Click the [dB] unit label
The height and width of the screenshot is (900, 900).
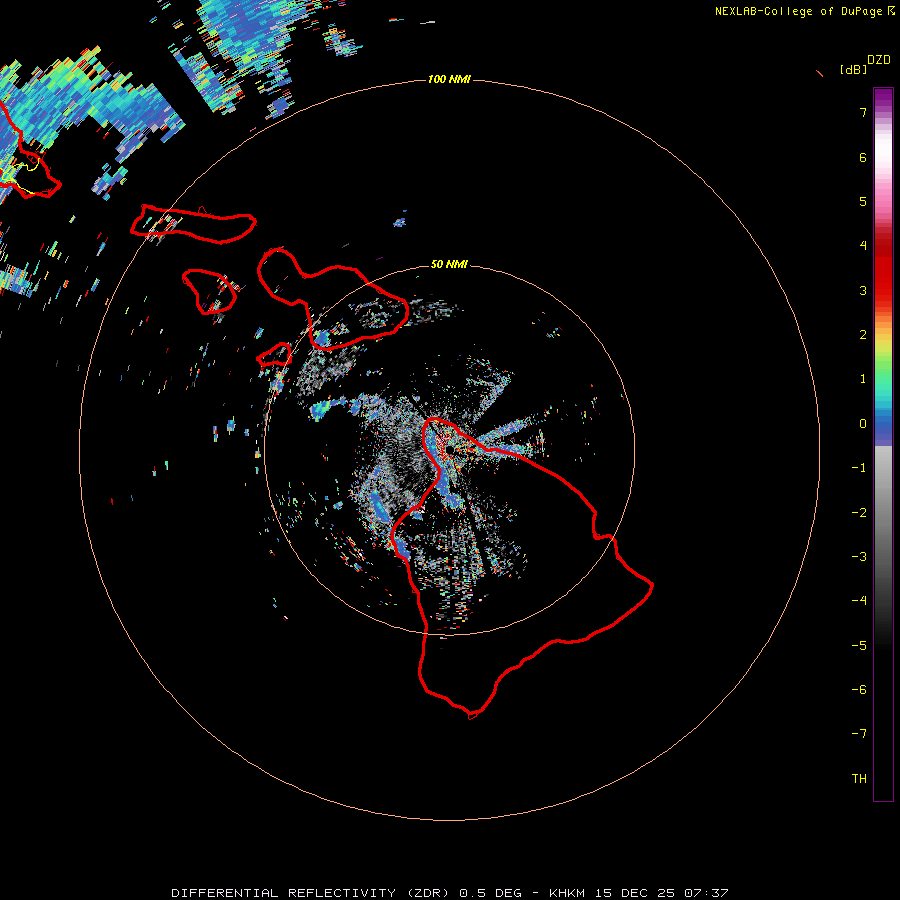(x=854, y=69)
